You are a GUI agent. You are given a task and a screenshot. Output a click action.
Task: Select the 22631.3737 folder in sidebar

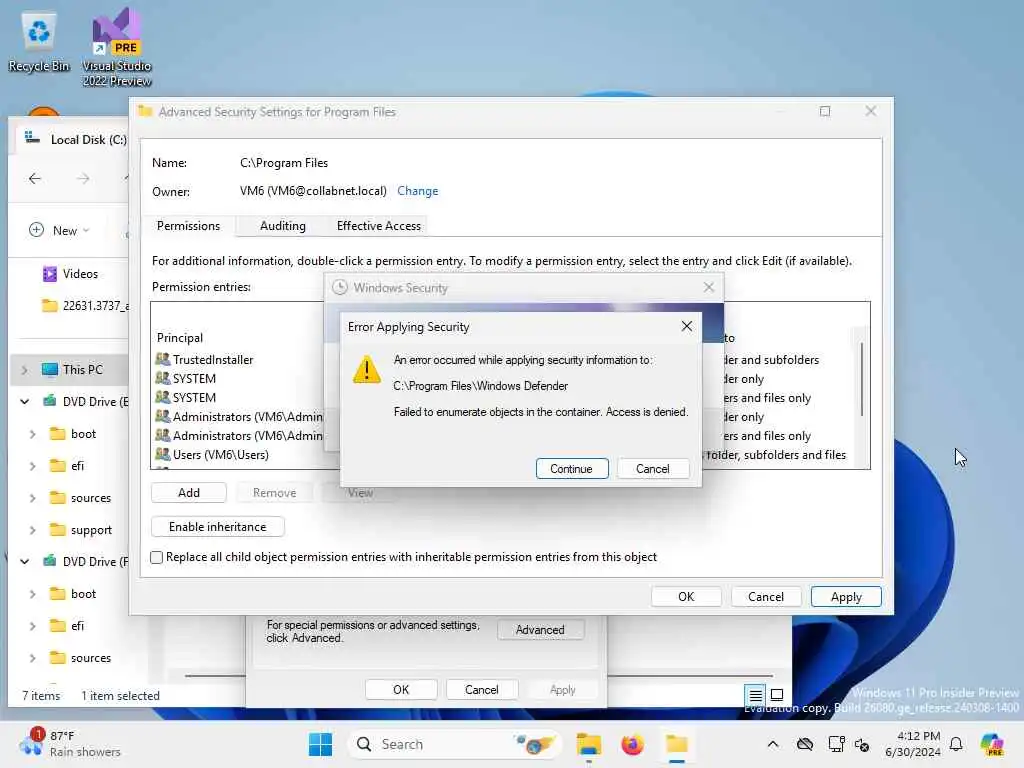pyautogui.click(x=85, y=306)
